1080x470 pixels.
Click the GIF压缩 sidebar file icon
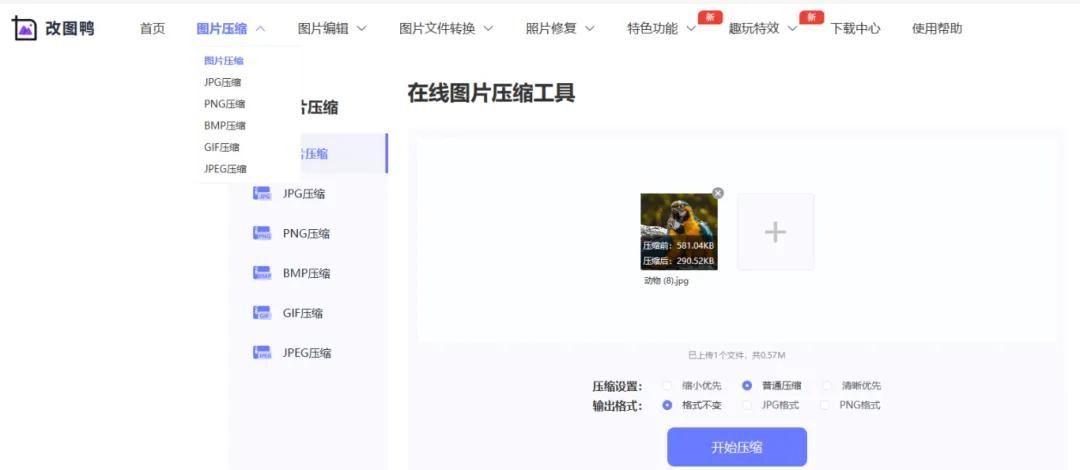tap(262, 313)
